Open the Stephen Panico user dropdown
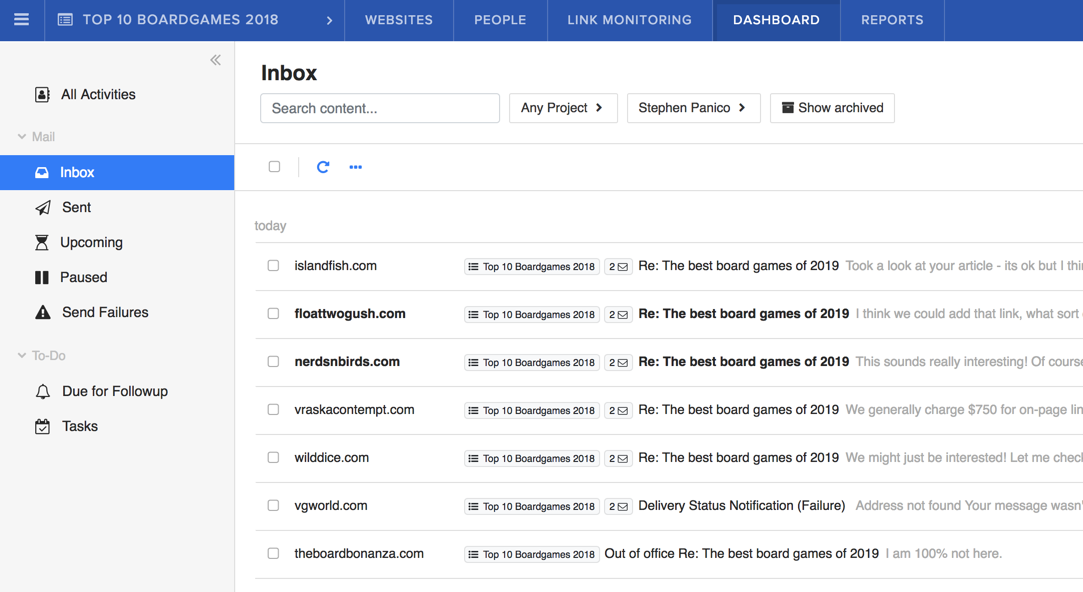 692,108
